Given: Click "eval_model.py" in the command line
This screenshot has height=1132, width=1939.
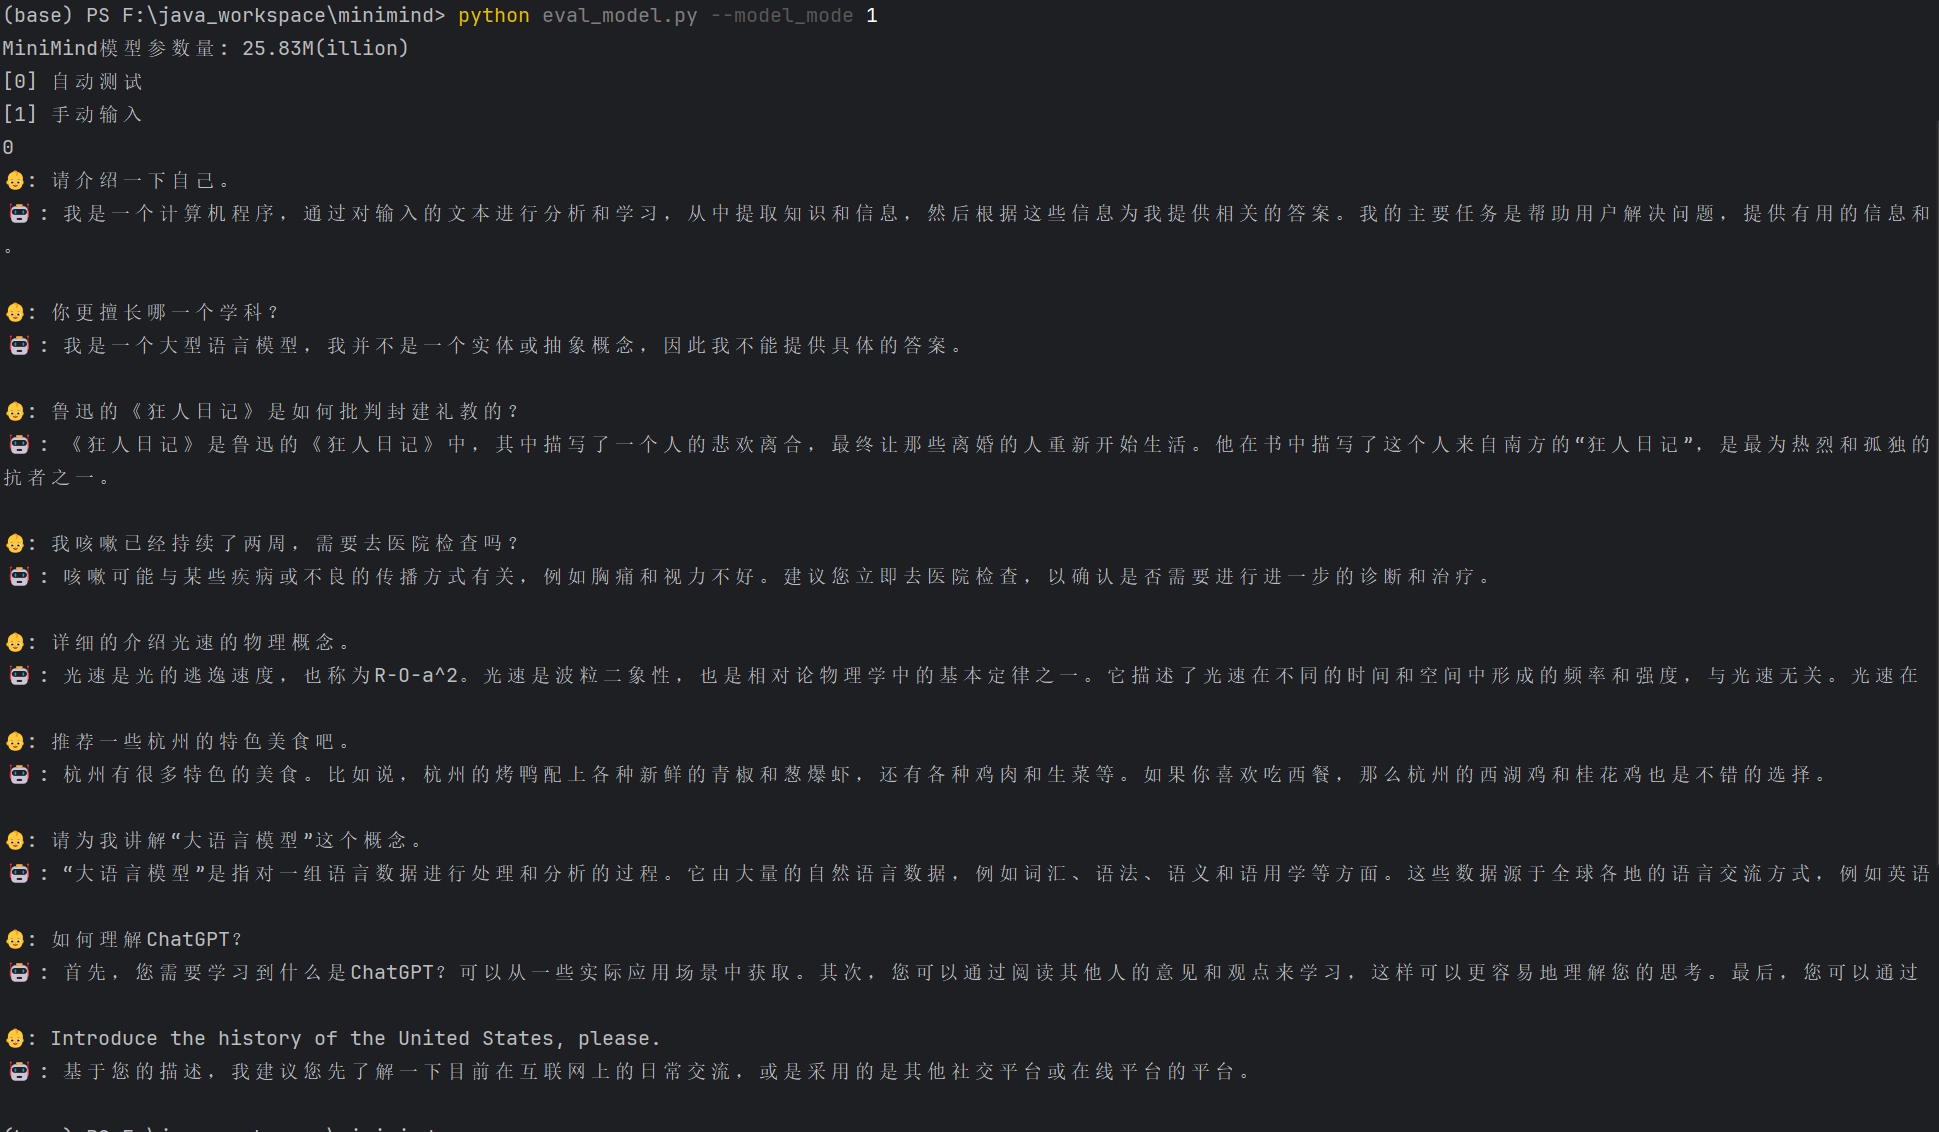Looking at the screenshot, I should (x=620, y=16).
